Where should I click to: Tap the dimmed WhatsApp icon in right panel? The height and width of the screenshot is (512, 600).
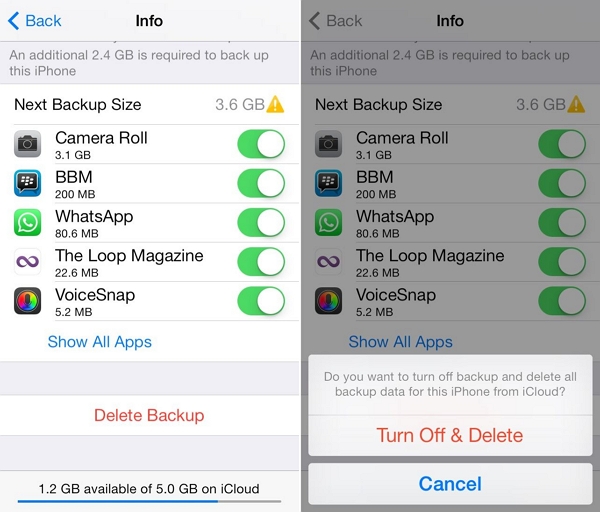[328, 222]
